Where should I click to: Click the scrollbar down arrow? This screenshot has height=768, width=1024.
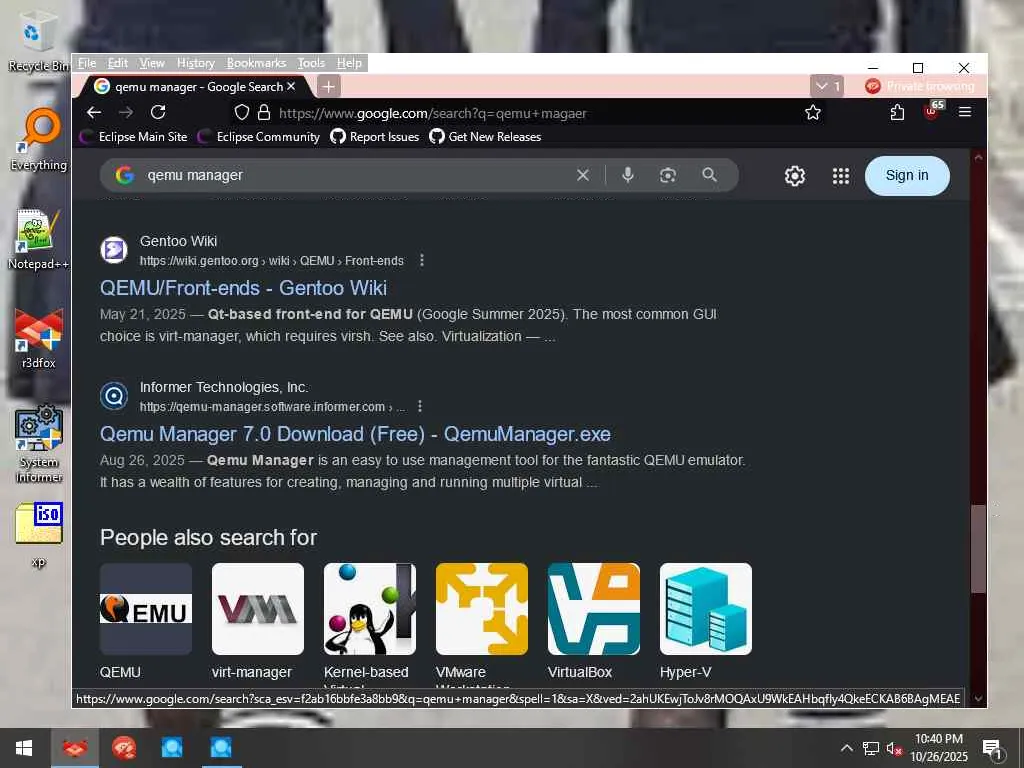coord(978,698)
